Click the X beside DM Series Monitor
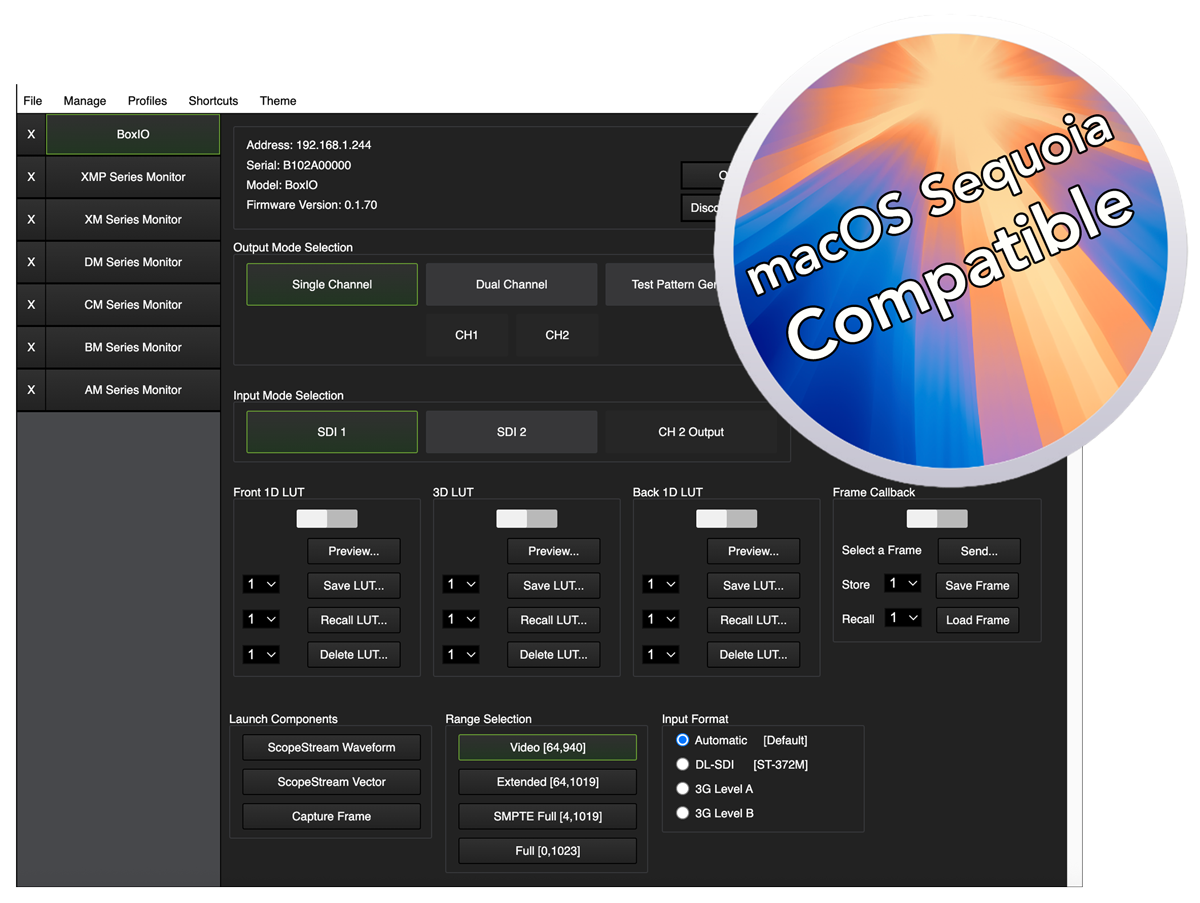The width and height of the screenshot is (1200, 903). [31, 262]
